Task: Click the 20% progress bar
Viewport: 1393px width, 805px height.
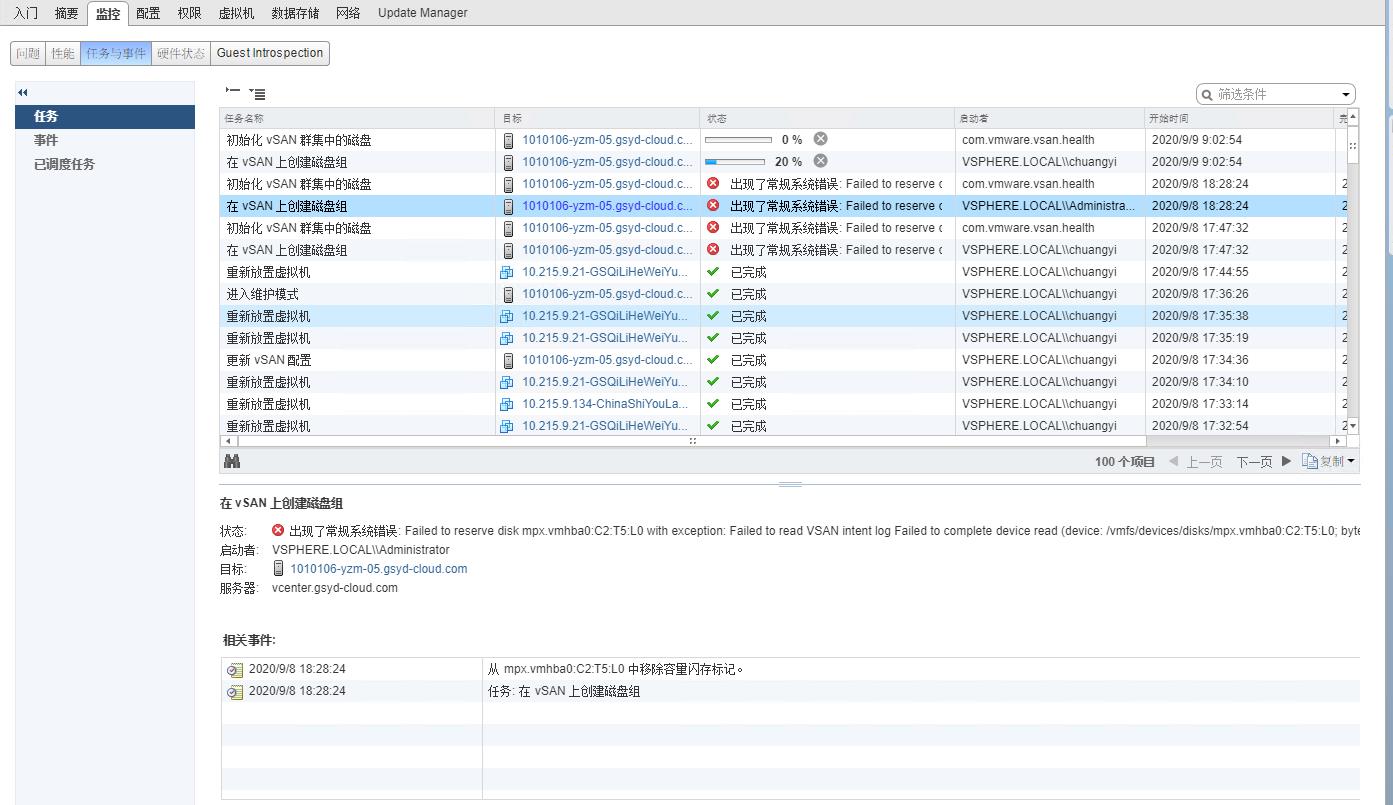Action: tap(738, 161)
